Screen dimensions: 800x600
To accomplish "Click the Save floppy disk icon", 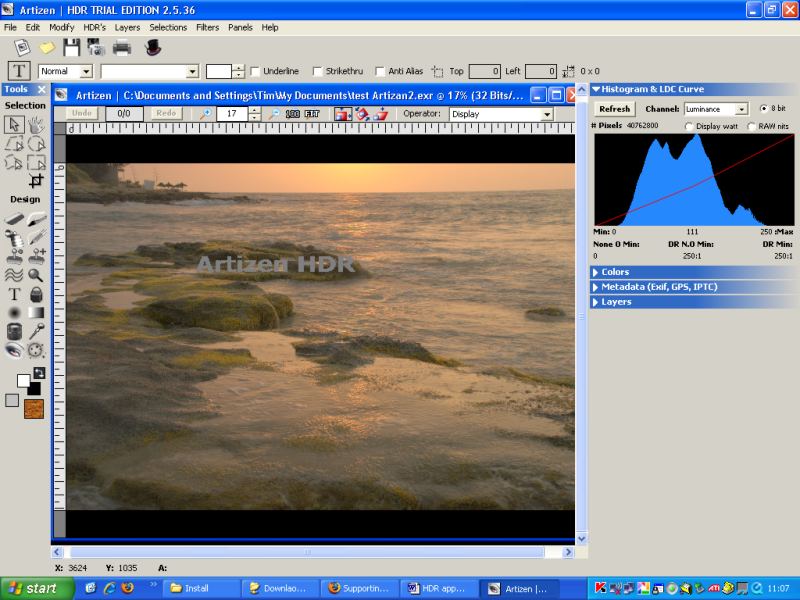I will coord(71,47).
